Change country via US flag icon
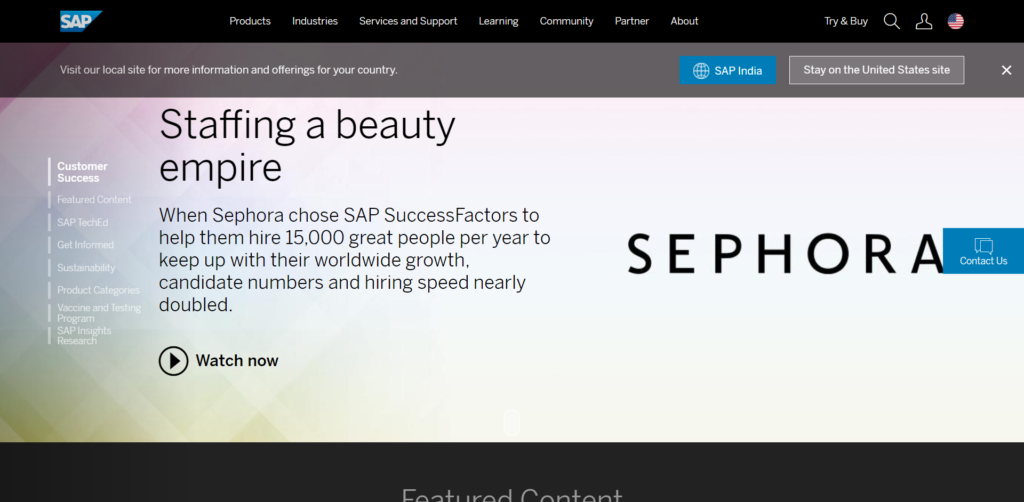 click(955, 21)
